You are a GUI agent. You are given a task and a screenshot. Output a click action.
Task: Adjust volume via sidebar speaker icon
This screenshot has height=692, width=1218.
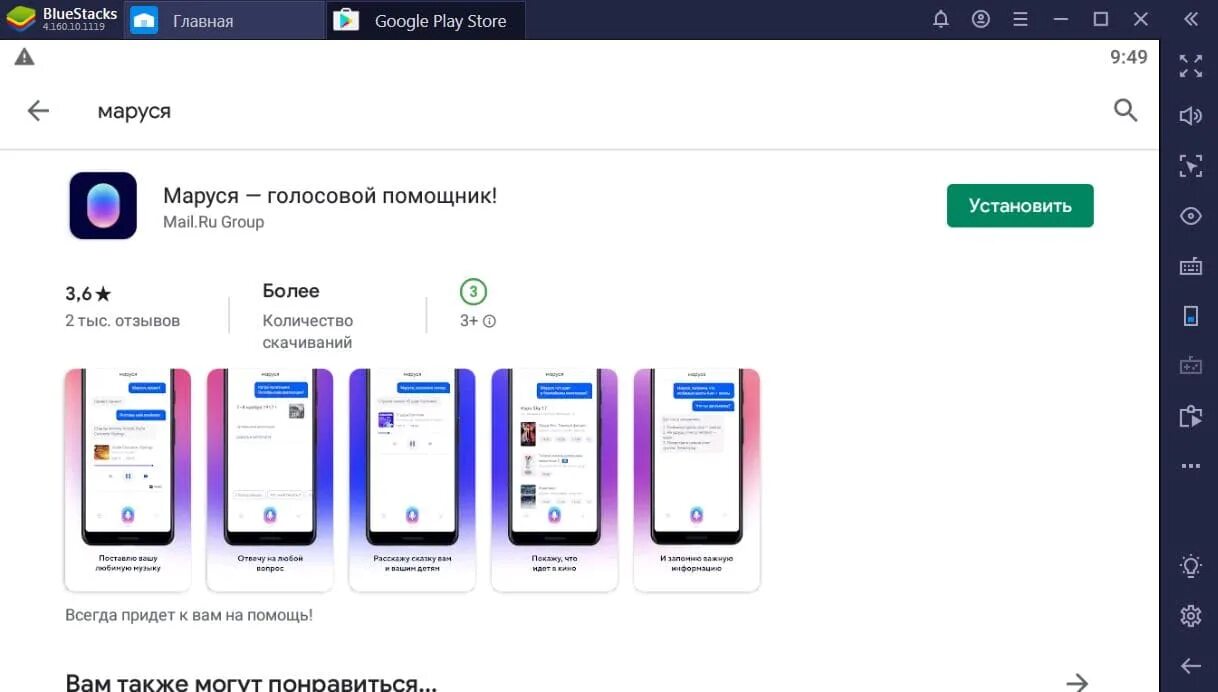[x=1190, y=116]
